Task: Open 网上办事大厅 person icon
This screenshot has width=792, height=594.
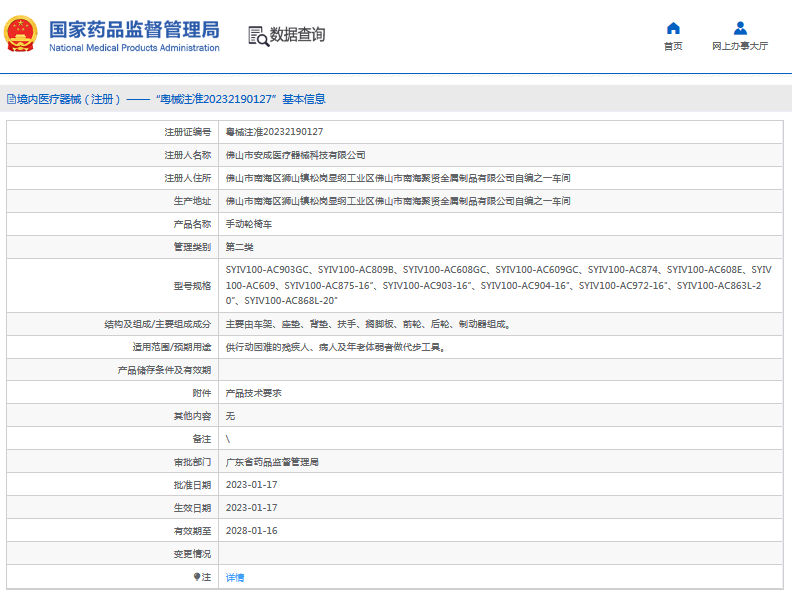Action: tap(740, 28)
